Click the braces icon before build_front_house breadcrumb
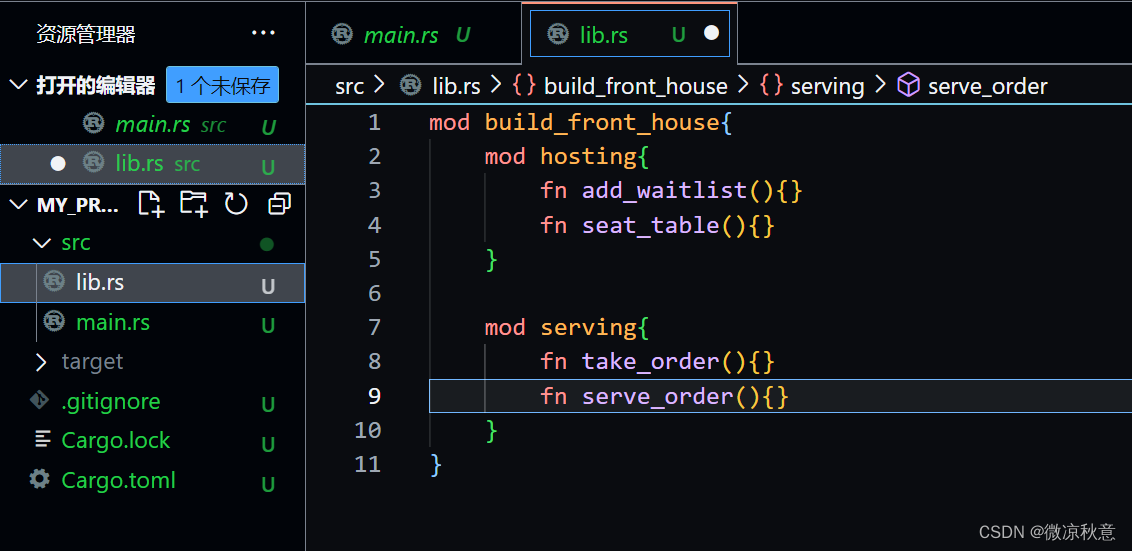Screen dimensions: 1132x551 point(524,86)
